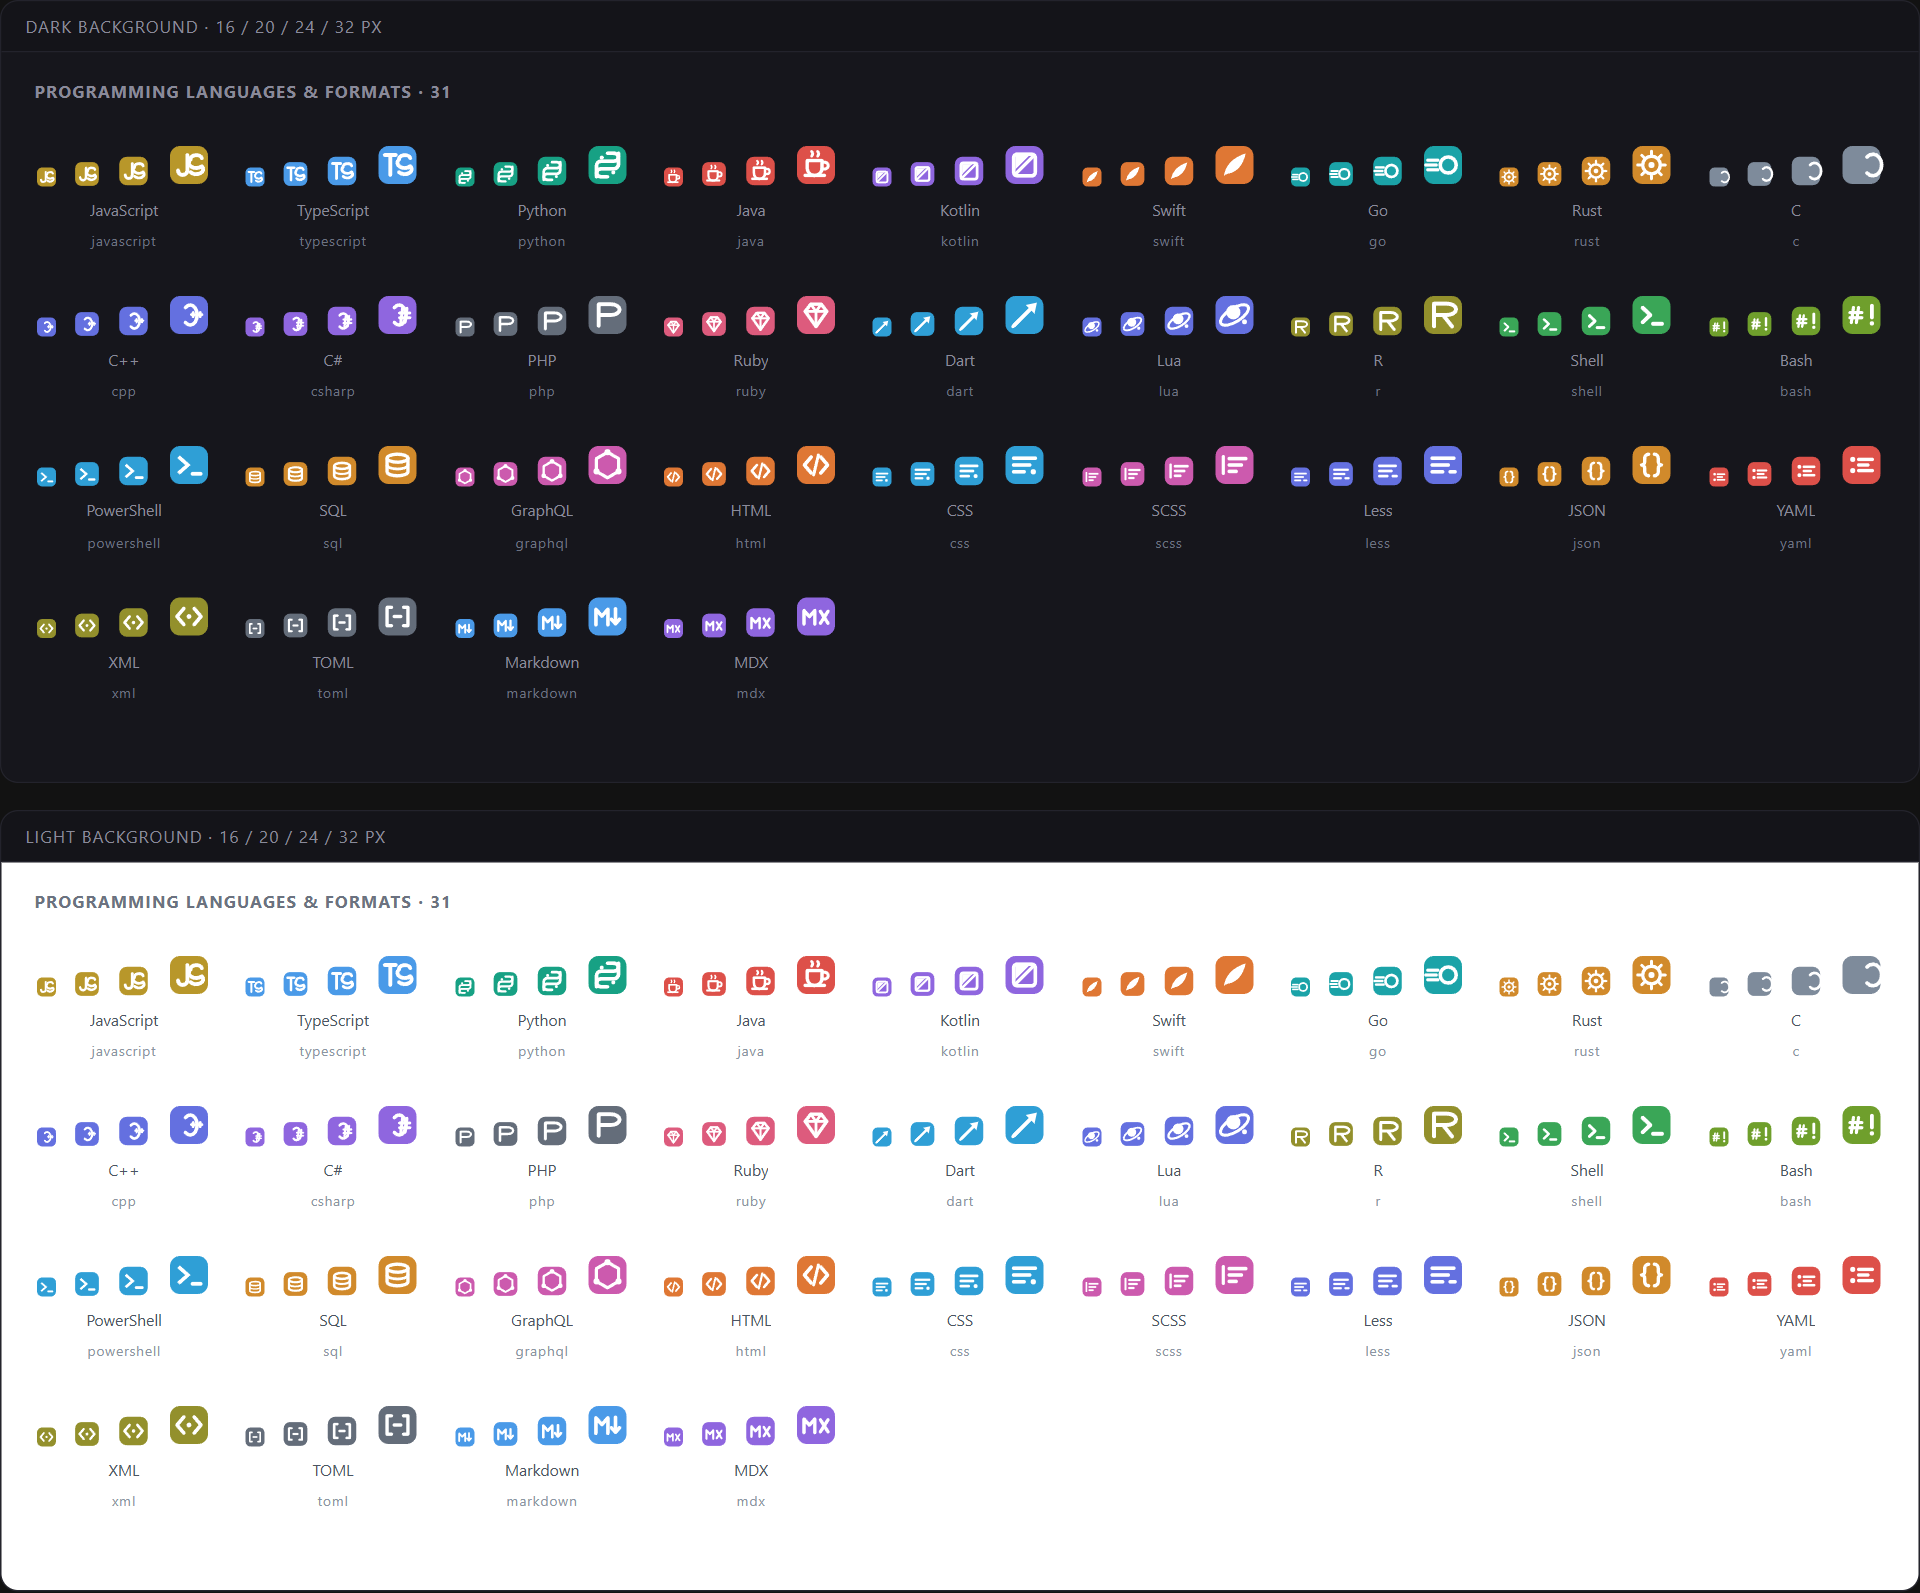The image size is (1920, 1593).
Task: Click the largest Ruby gem icon in the dark section
Action: [816, 315]
